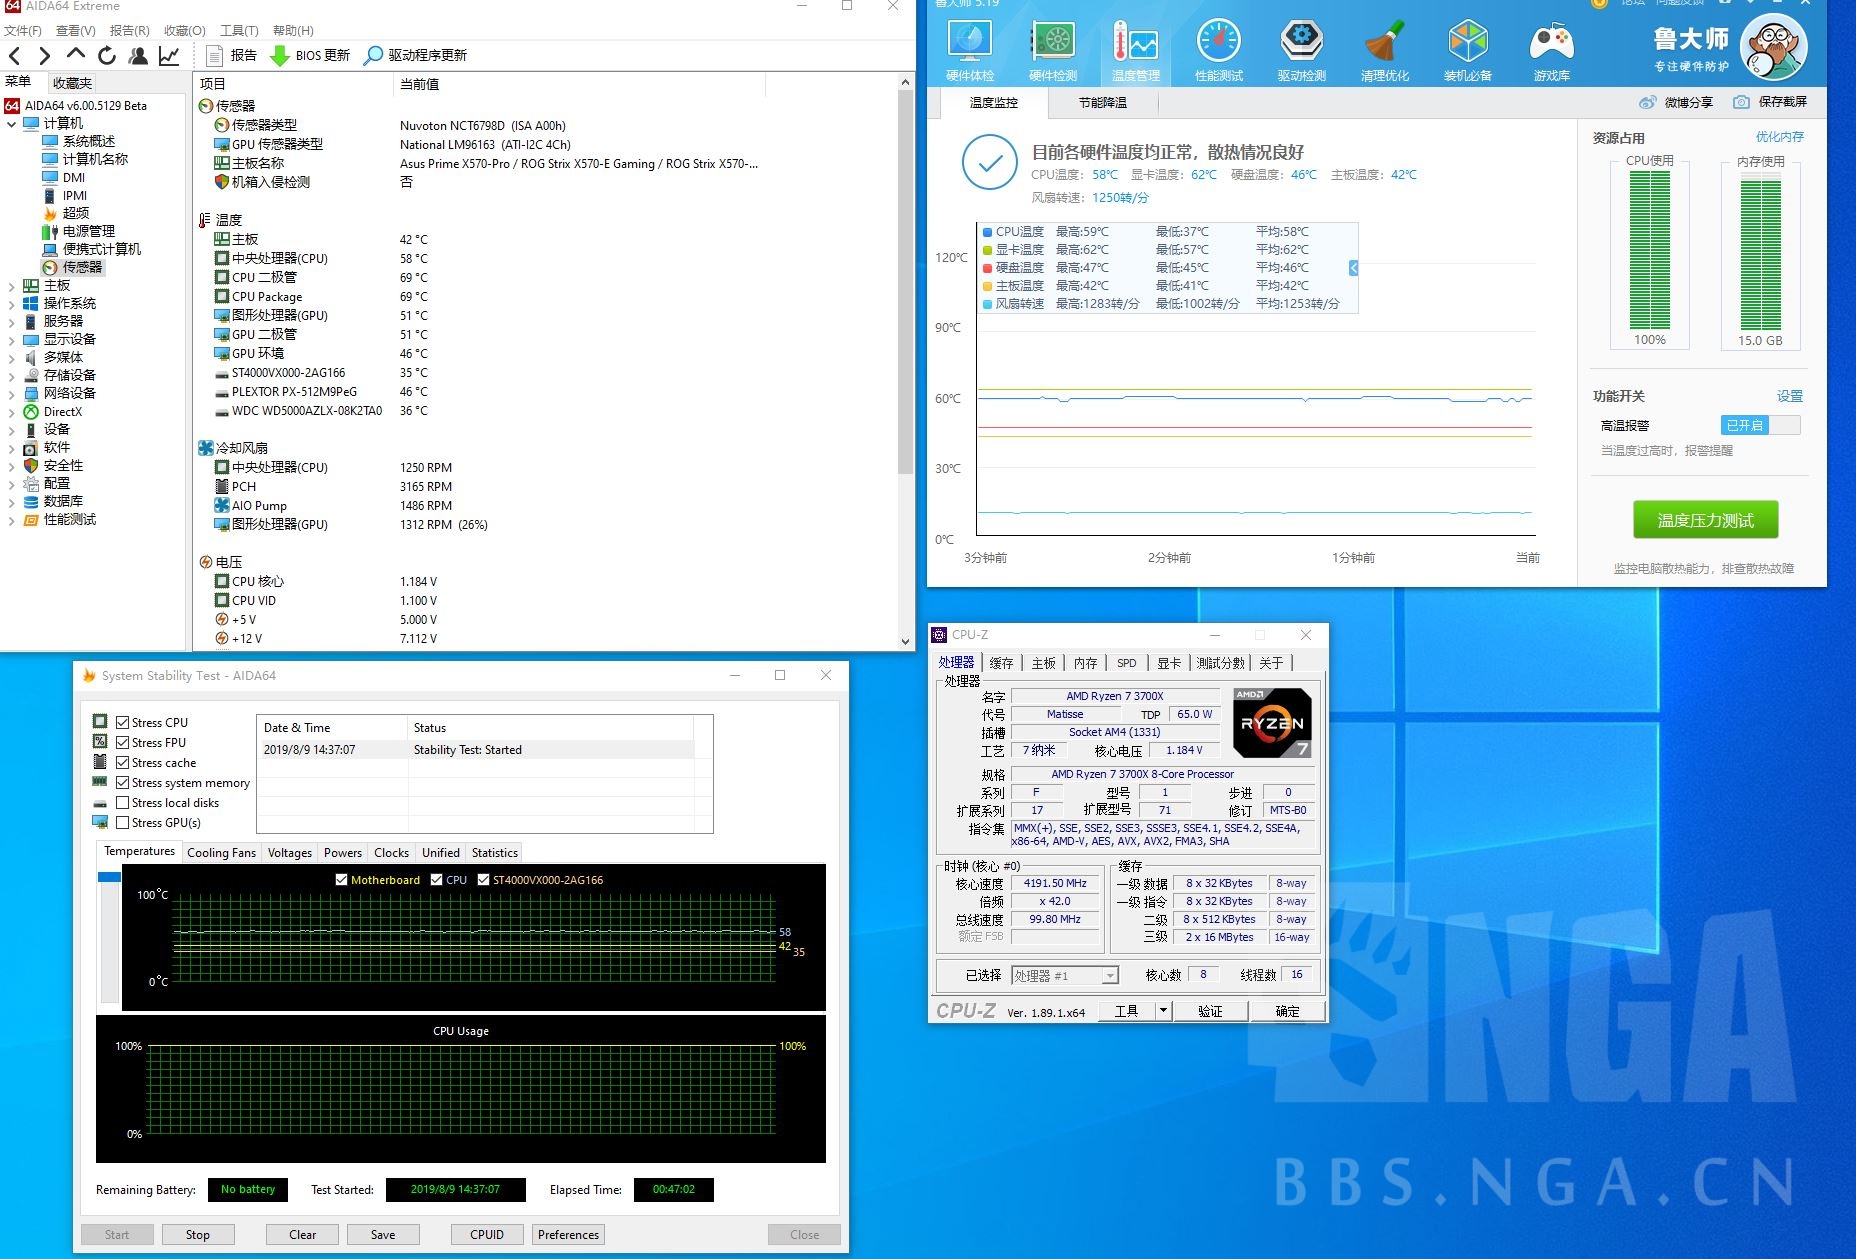Screen dimensions: 1856x1259
Task: Click the Stop button in stability test
Action: tap(197, 1235)
